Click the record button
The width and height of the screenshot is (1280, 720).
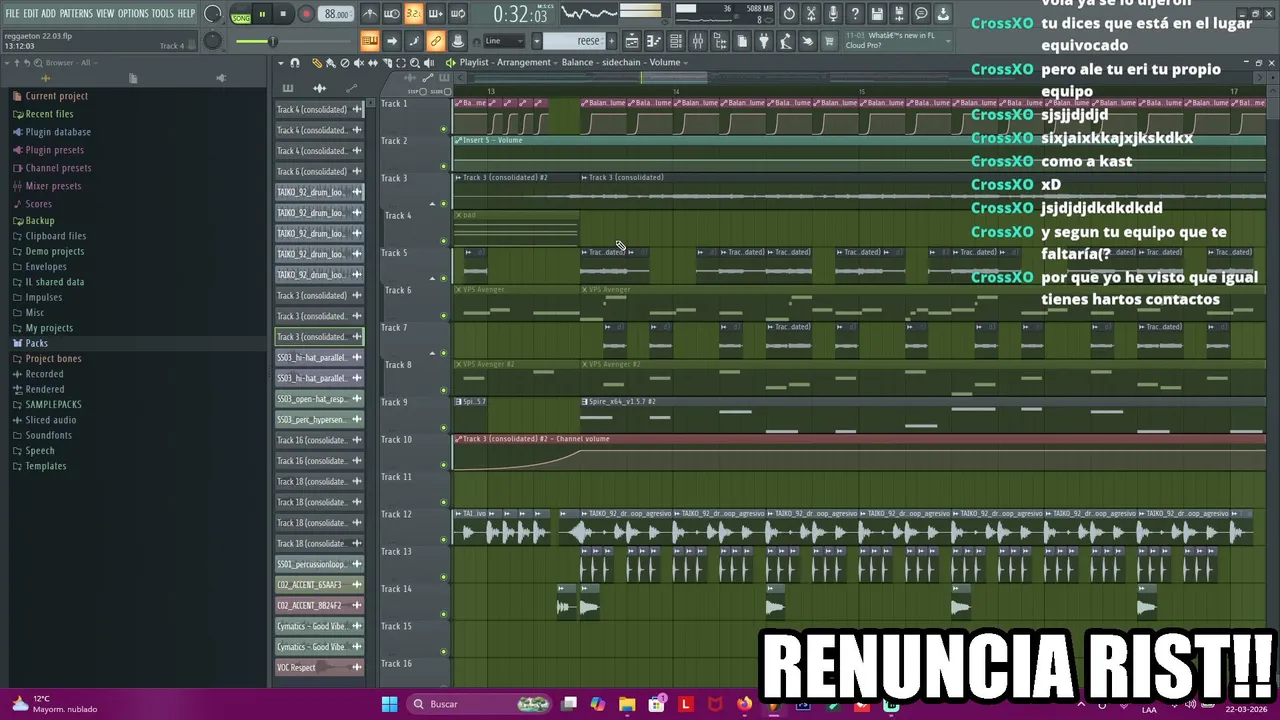pyautogui.click(x=306, y=14)
